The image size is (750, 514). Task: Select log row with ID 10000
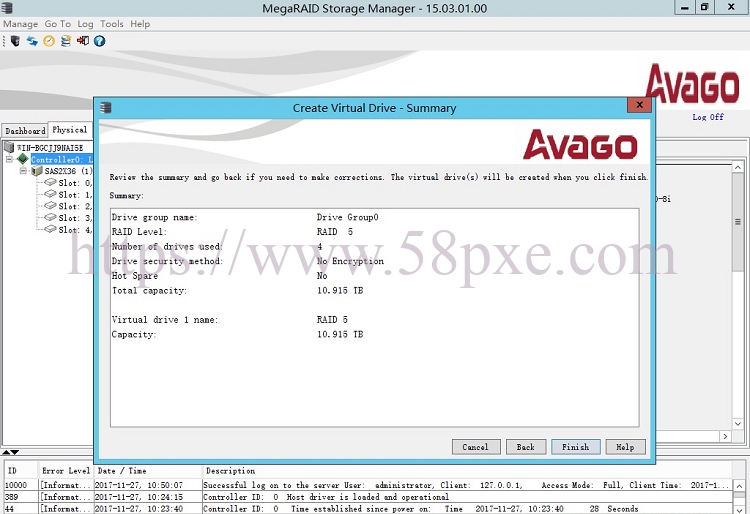pyautogui.click(x=368, y=485)
